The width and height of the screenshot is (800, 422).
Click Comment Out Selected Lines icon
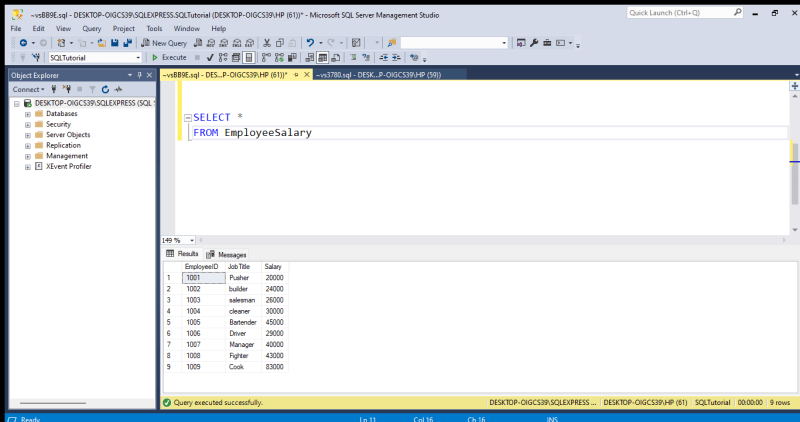coord(353,58)
